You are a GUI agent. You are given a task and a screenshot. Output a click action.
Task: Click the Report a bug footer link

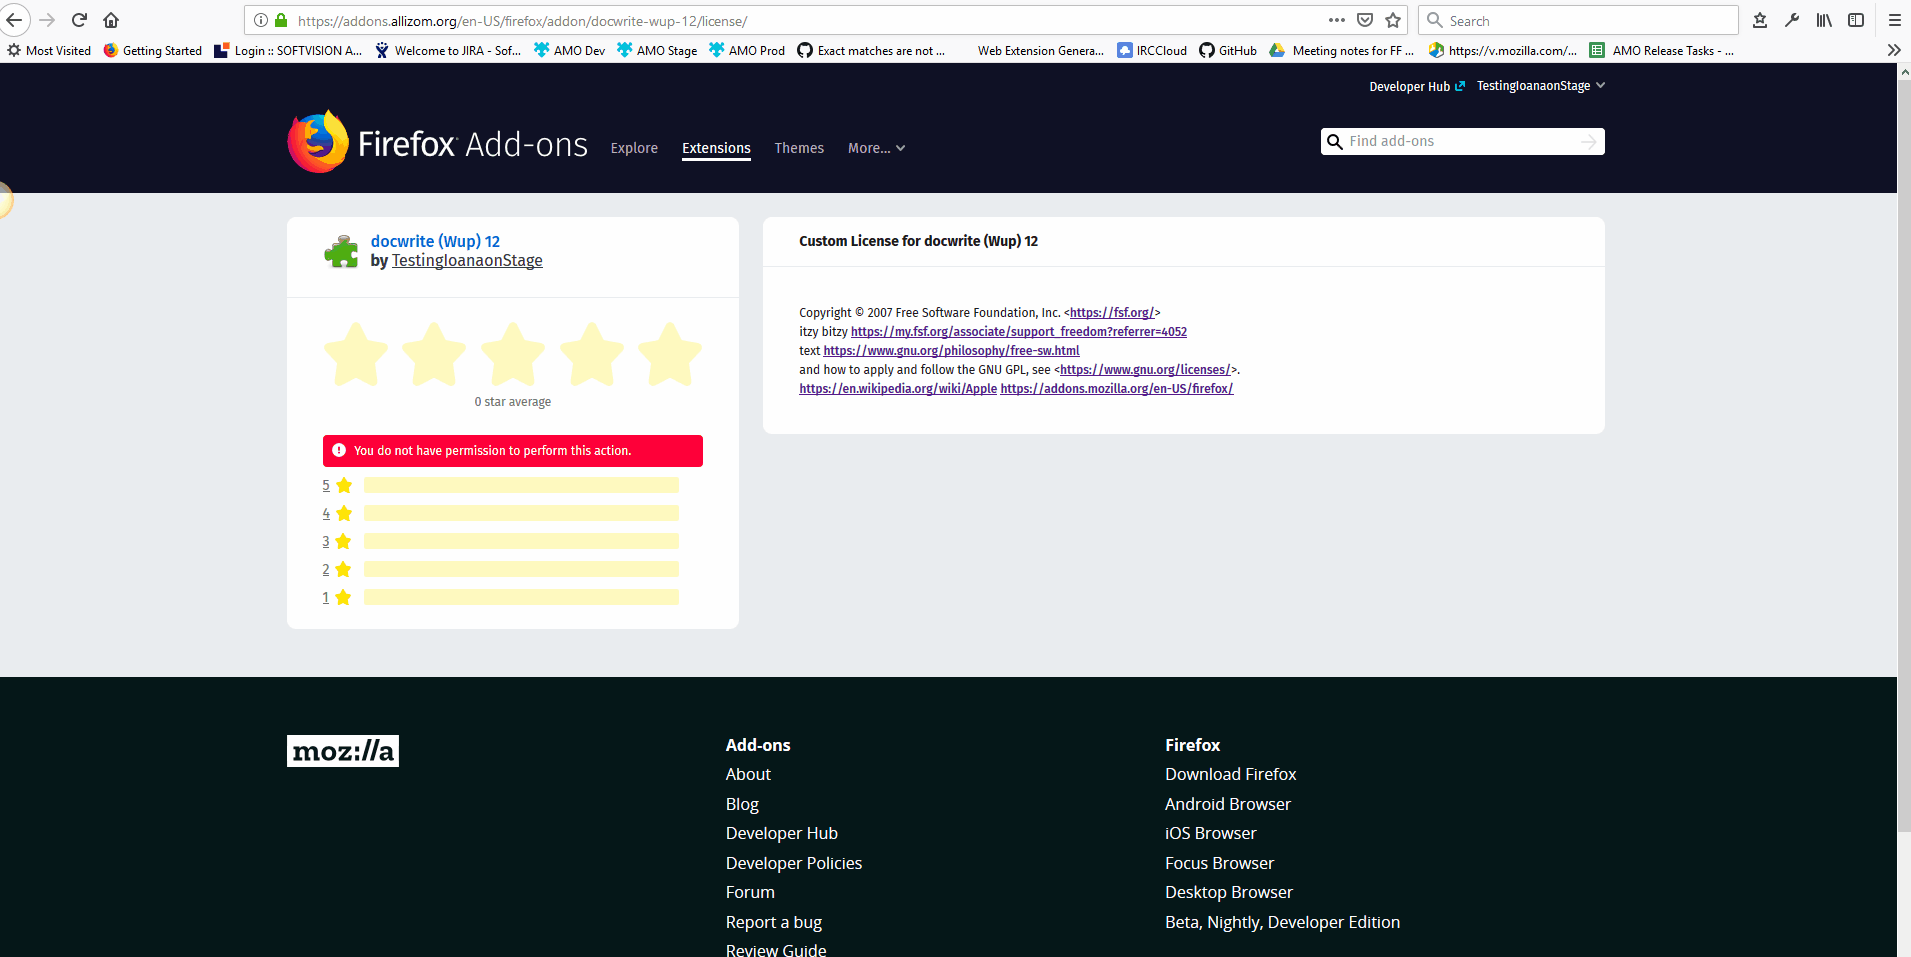(773, 921)
